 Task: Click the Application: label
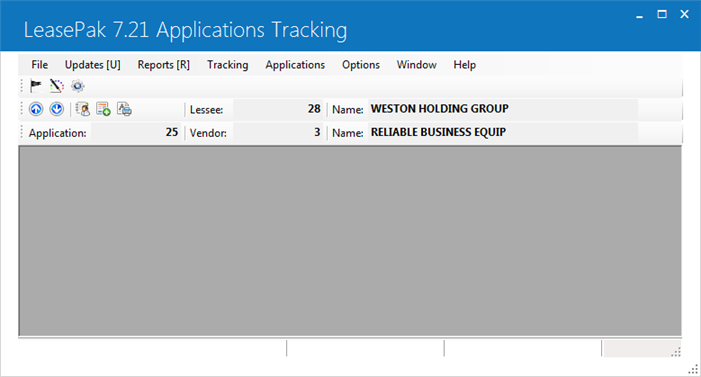58,133
